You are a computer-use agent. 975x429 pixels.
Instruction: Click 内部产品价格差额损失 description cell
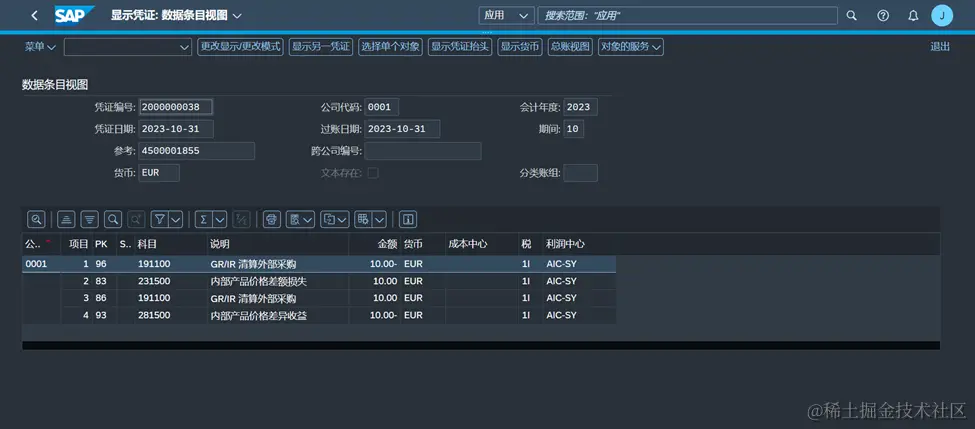coord(277,281)
